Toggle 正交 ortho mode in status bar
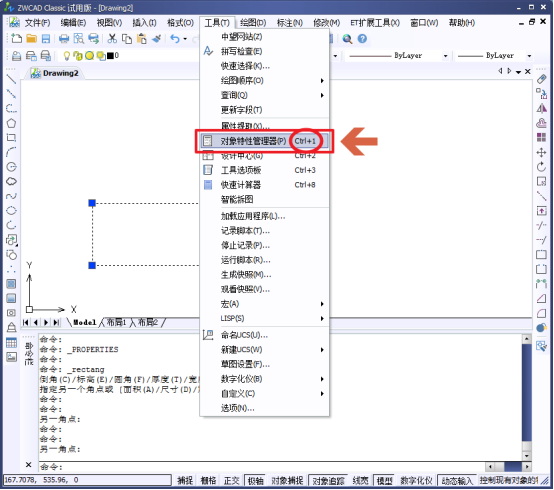Image resolution: width=554 pixels, height=490 pixels. (231, 480)
